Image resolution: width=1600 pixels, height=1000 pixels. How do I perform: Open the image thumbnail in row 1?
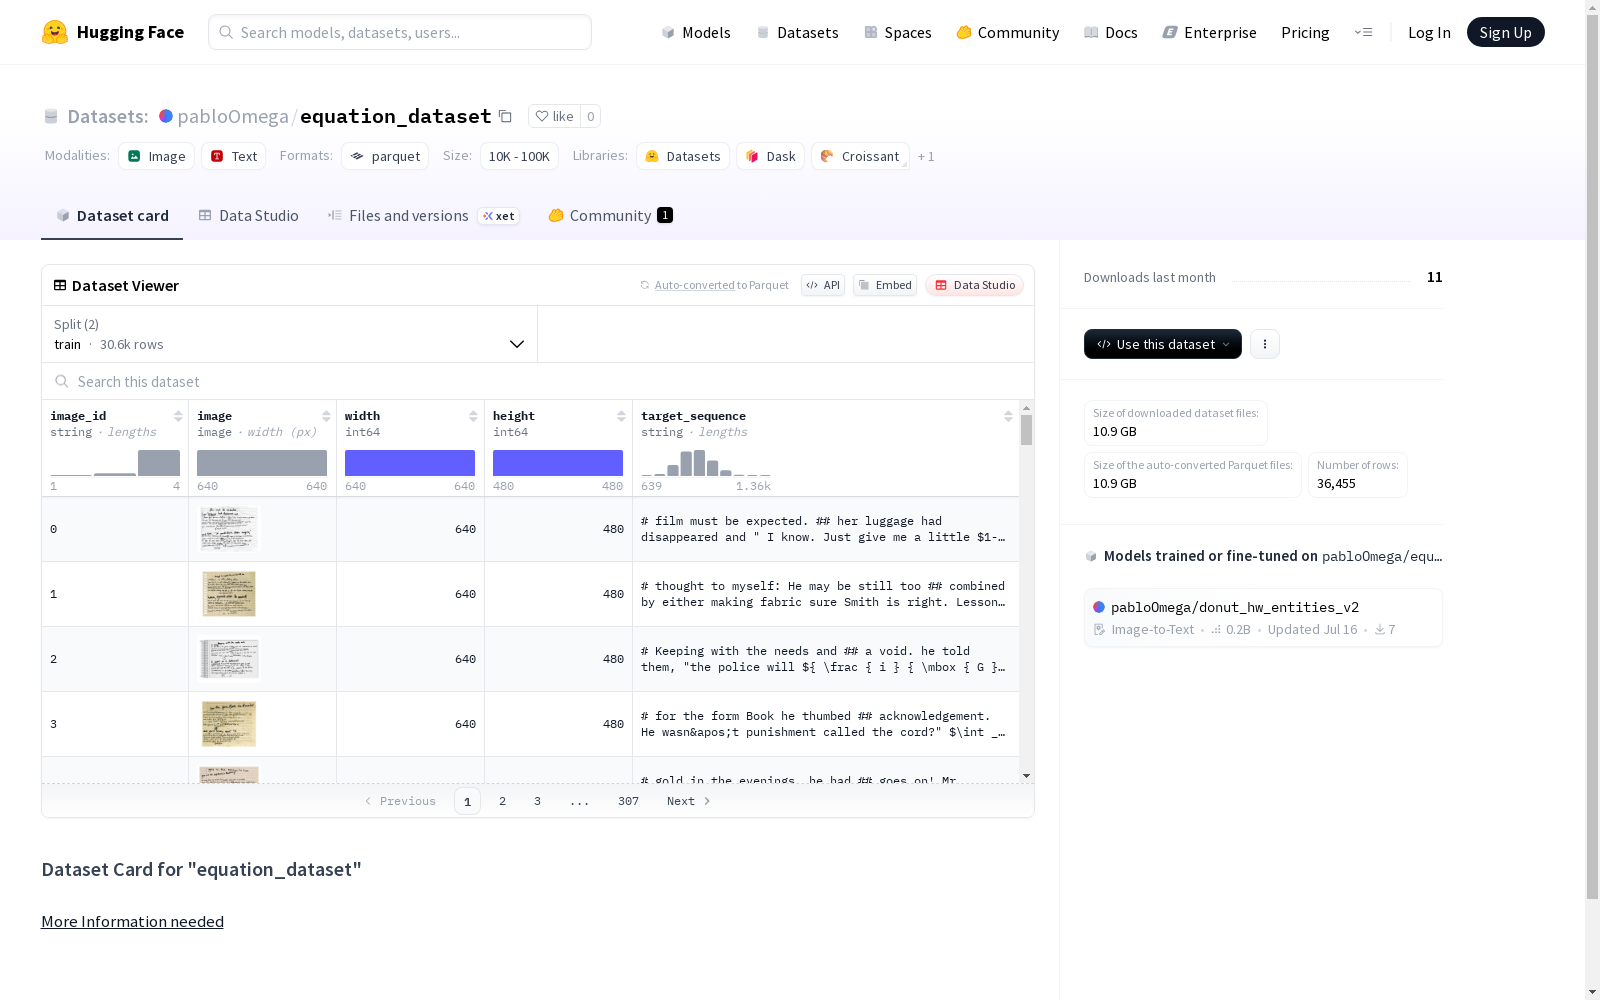tap(229, 594)
